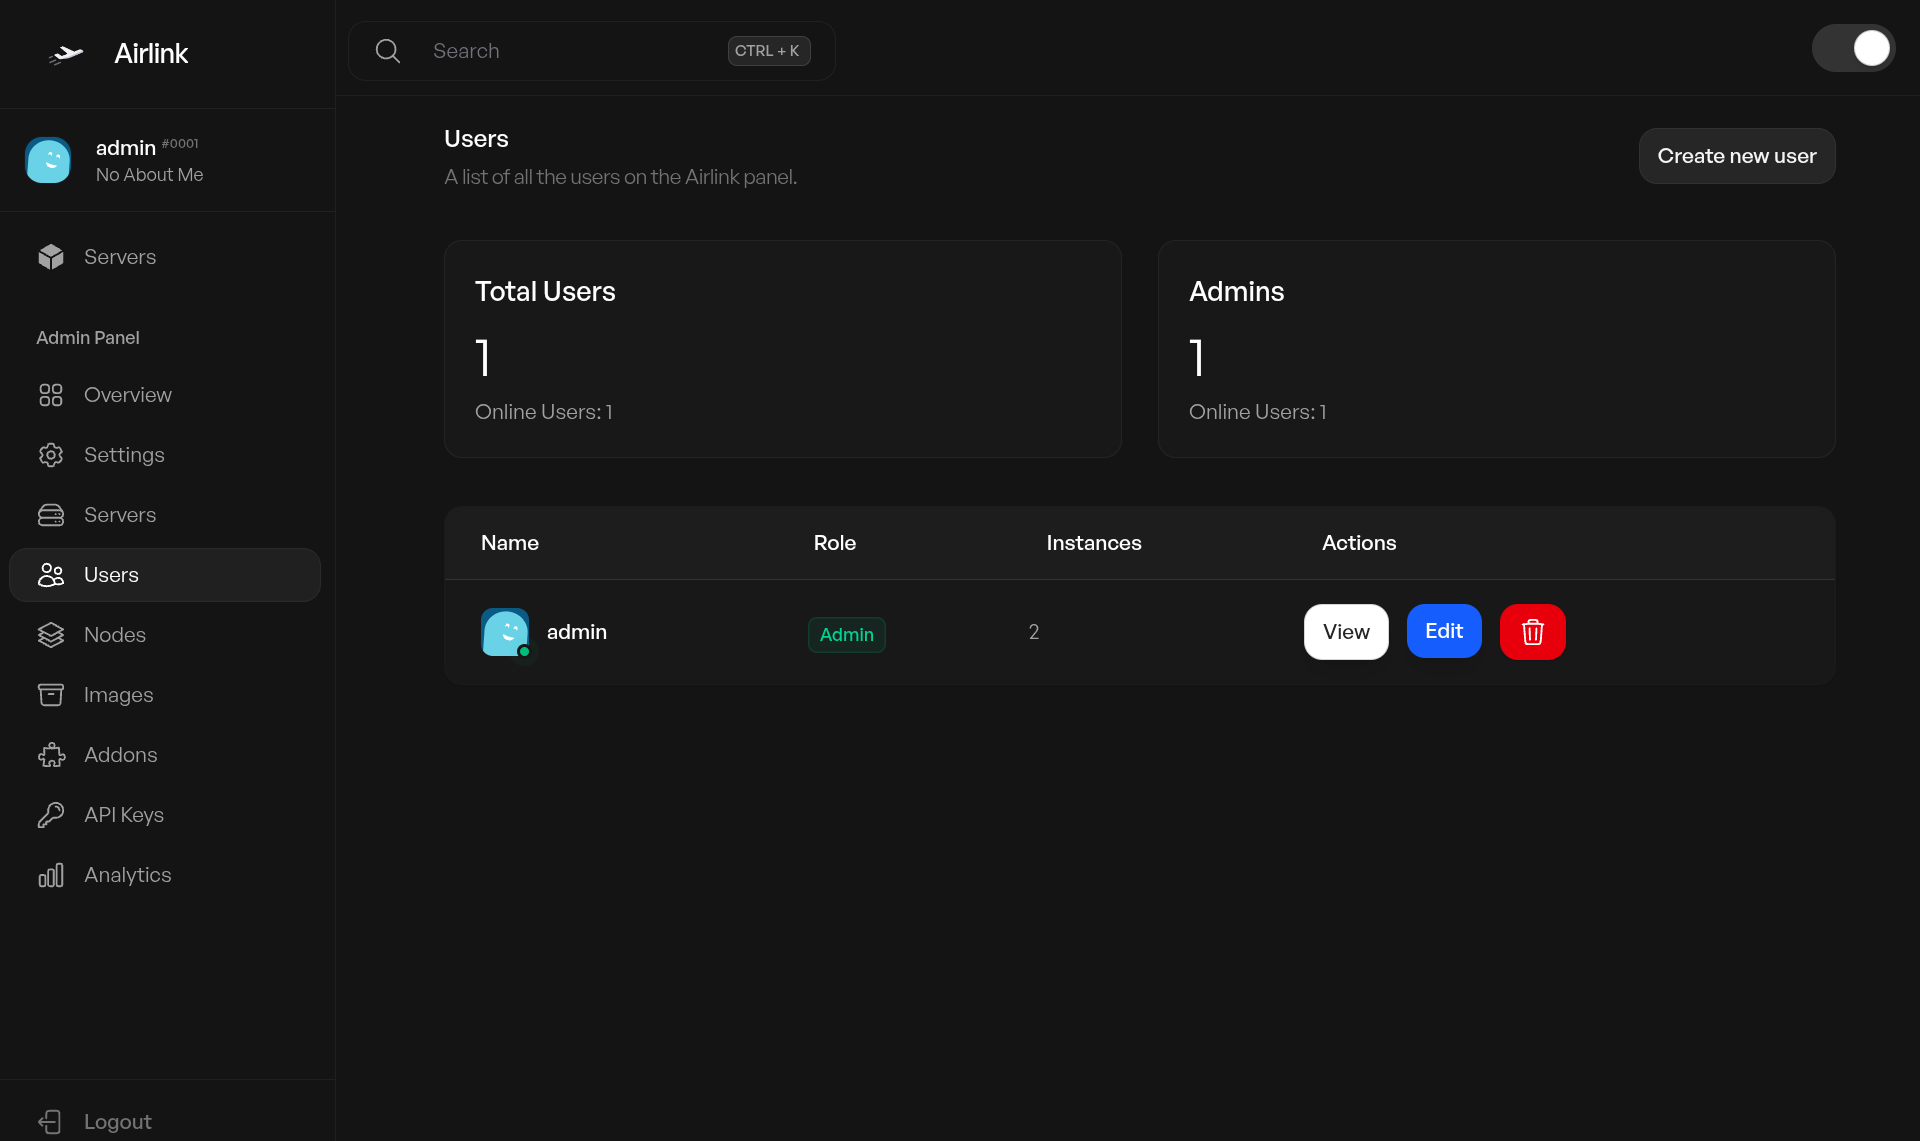Click the admin username in sidebar profile
The image size is (1920, 1141).
(126, 148)
